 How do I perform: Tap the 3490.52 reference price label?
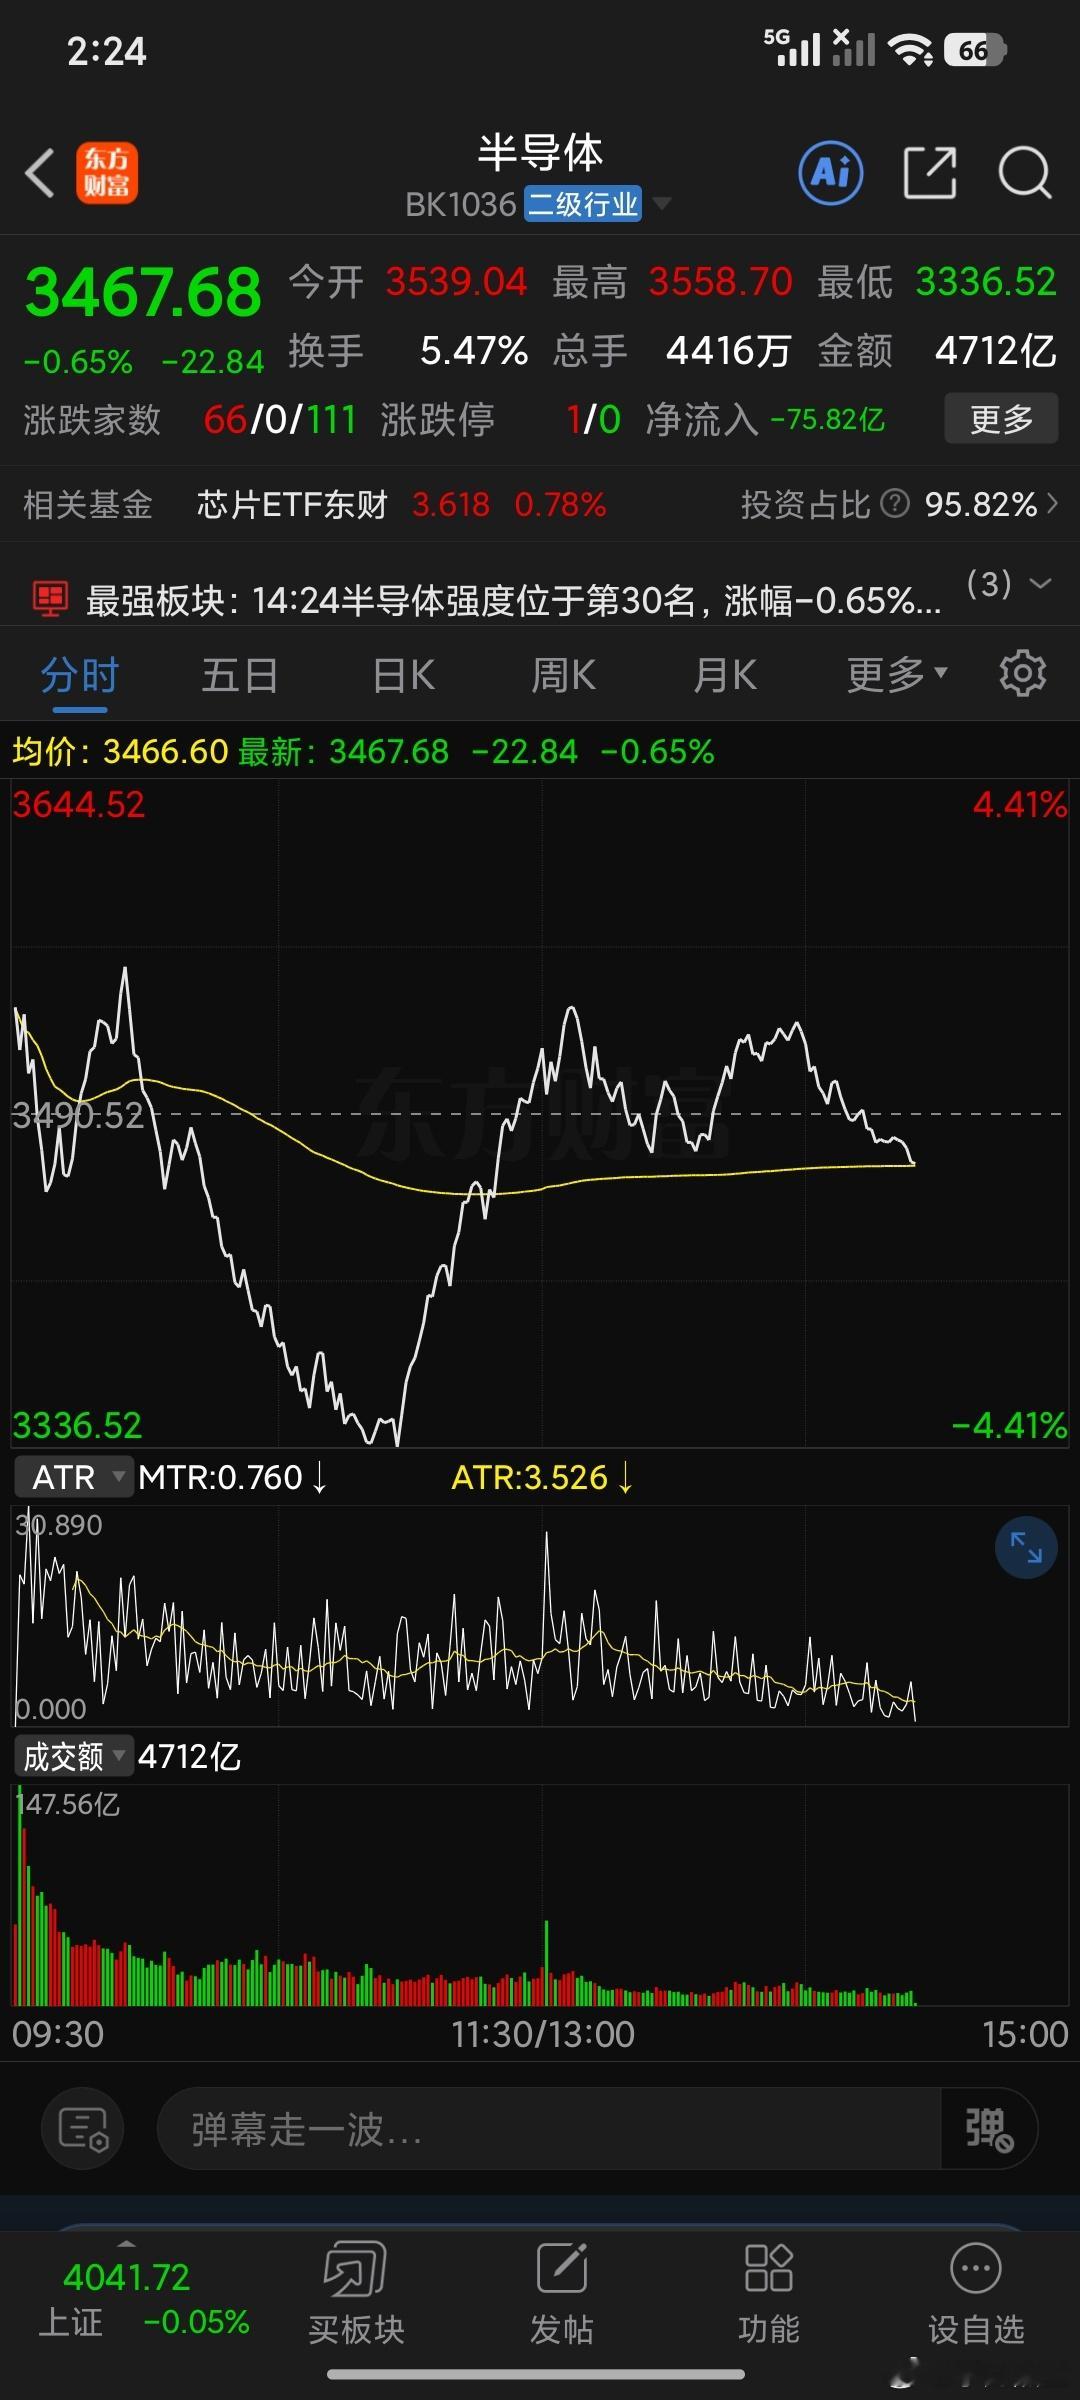(x=78, y=1115)
